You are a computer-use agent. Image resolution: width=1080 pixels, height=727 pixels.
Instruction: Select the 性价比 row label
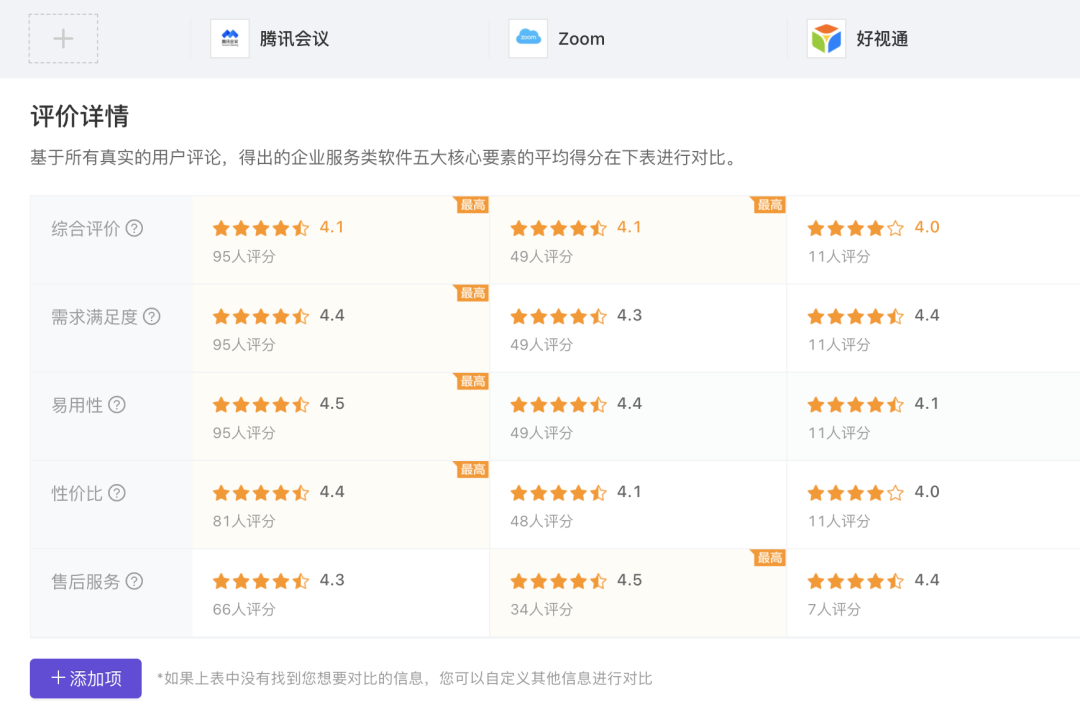tap(77, 493)
